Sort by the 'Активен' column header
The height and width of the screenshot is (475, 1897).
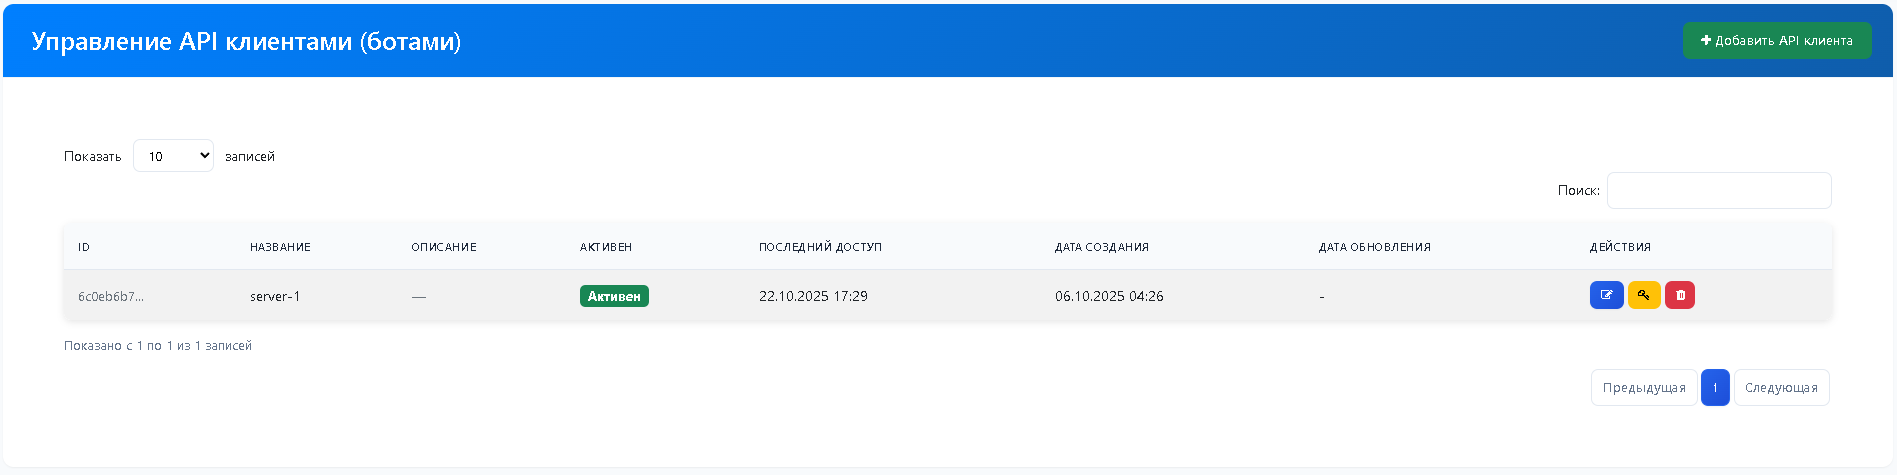606,247
